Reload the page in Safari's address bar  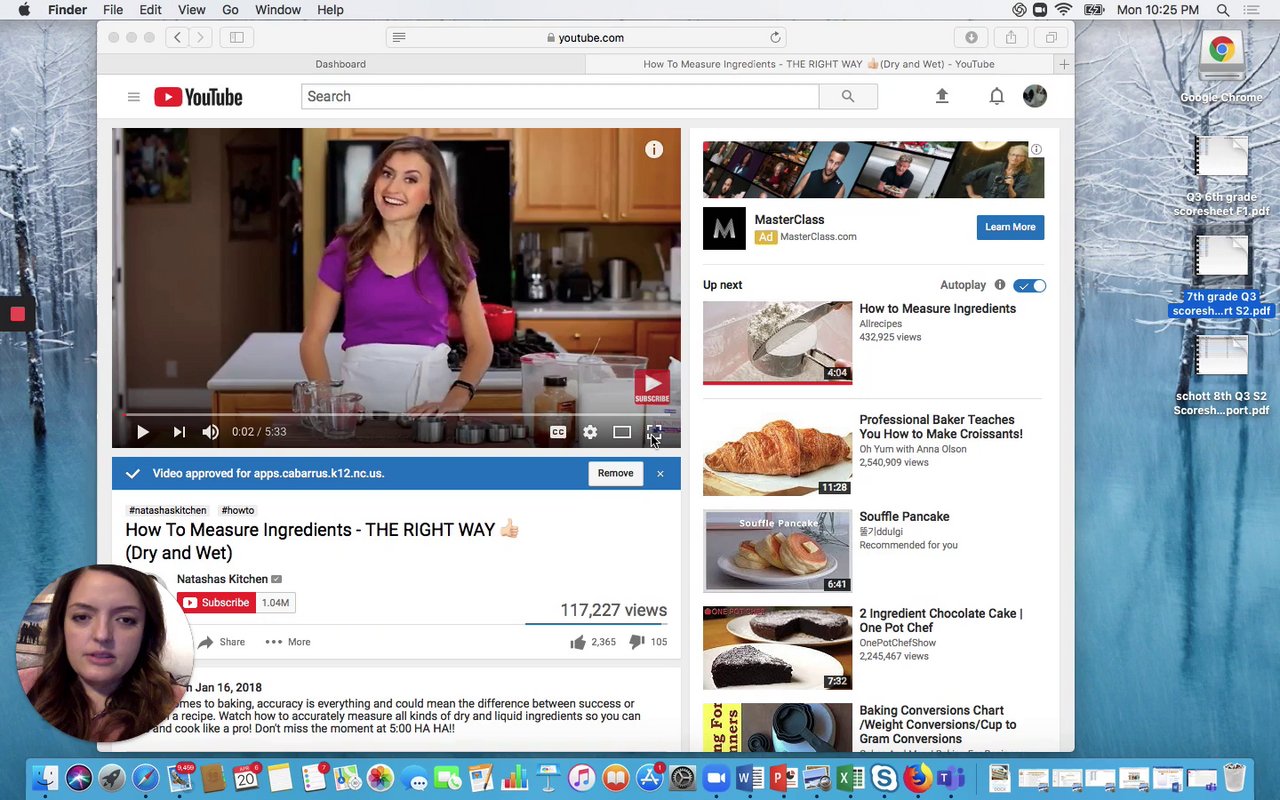coord(775,37)
